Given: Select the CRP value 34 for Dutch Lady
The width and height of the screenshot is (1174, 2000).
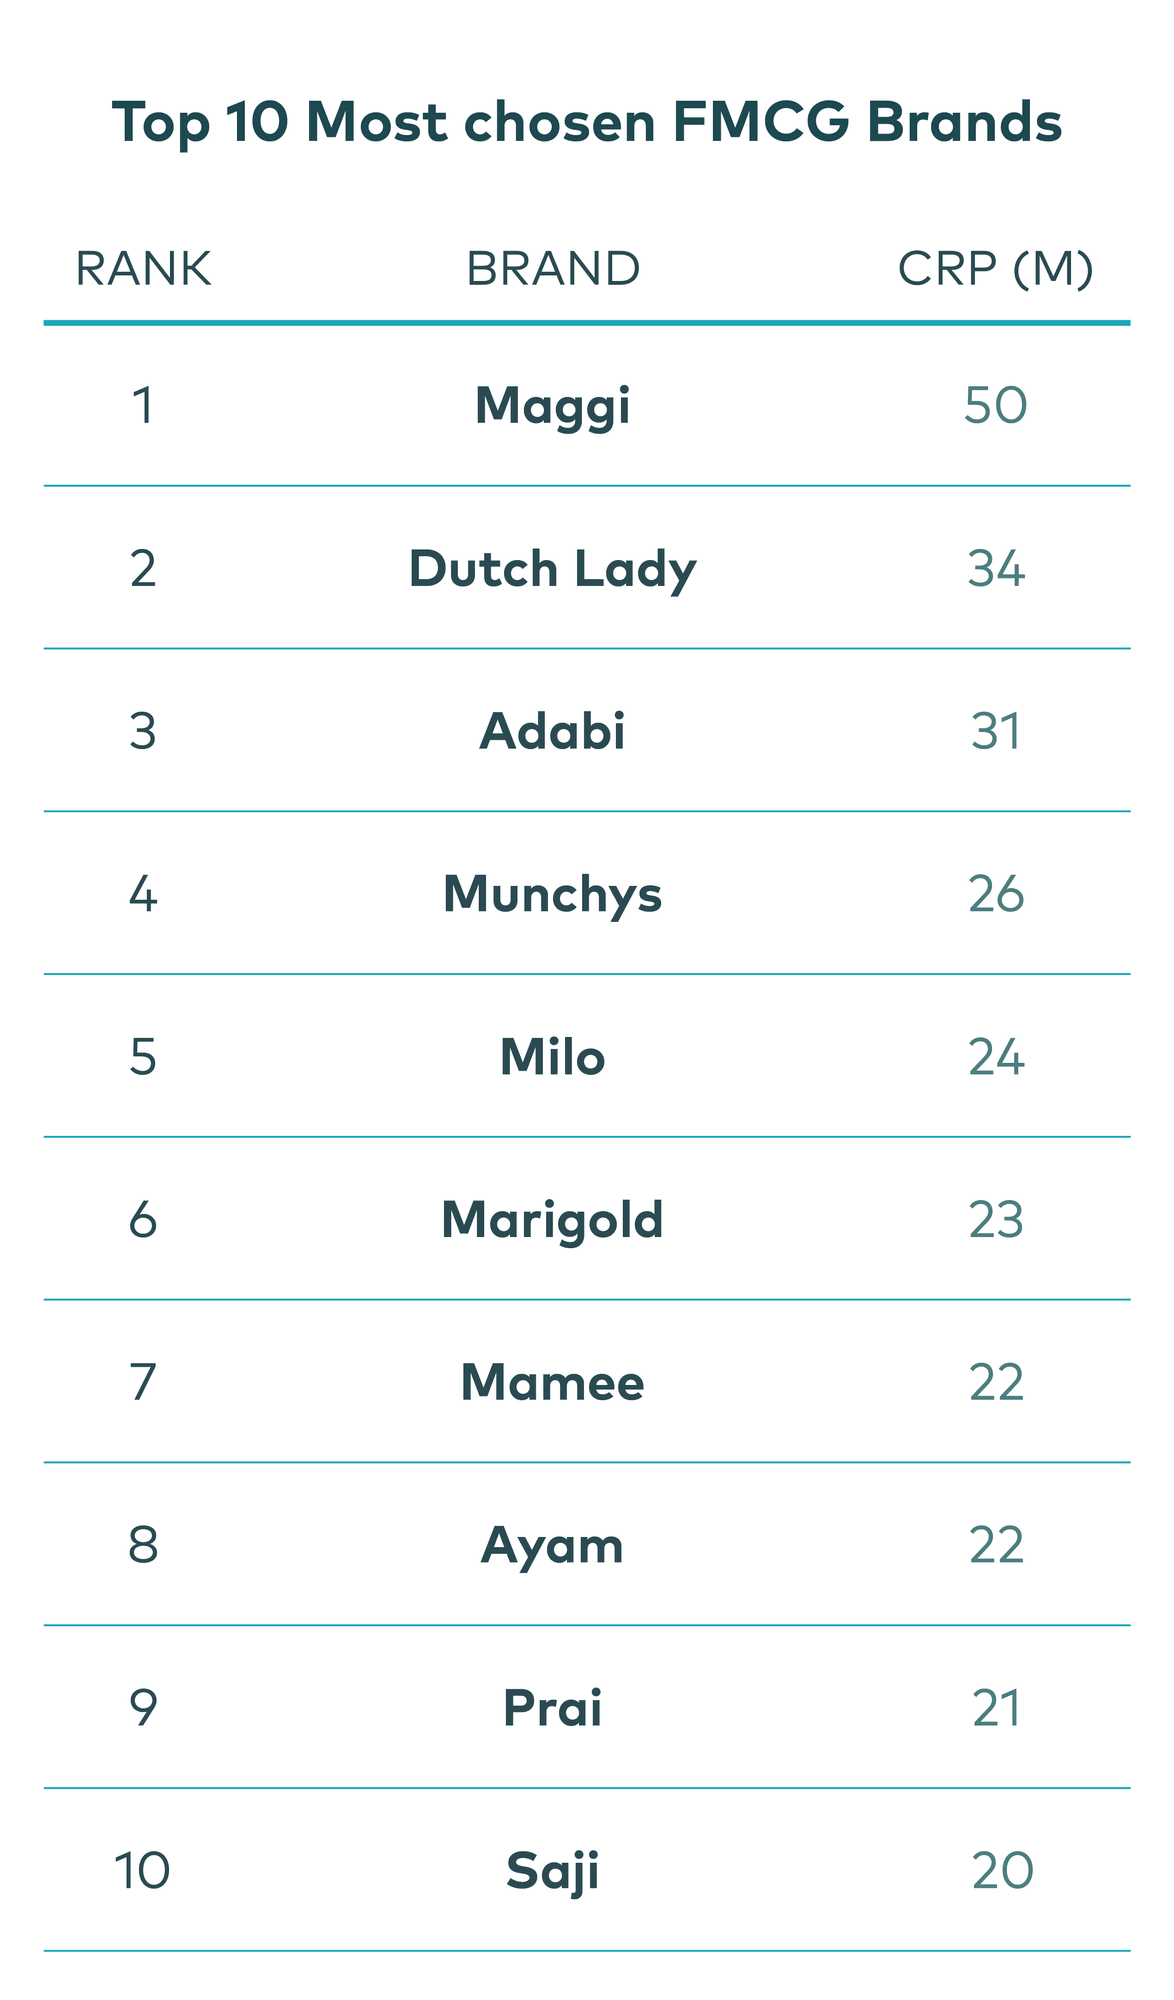Looking at the screenshot, I should 996,569.
